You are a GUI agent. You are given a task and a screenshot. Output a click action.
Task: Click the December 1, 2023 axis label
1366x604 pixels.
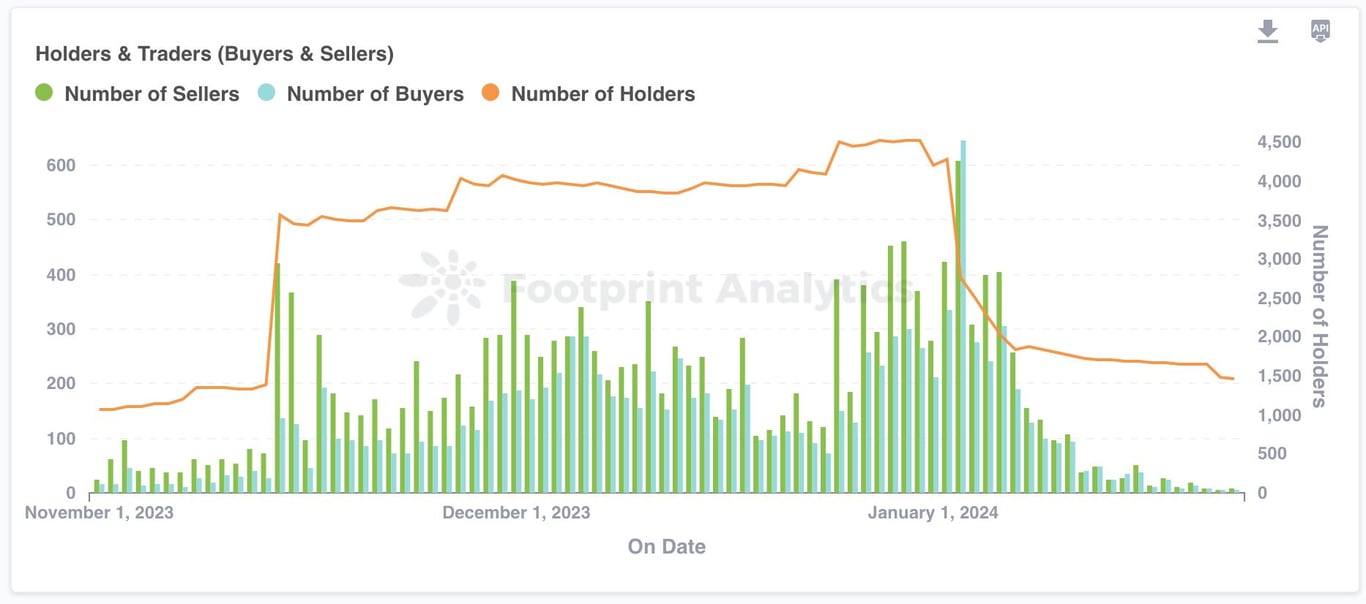516,513
